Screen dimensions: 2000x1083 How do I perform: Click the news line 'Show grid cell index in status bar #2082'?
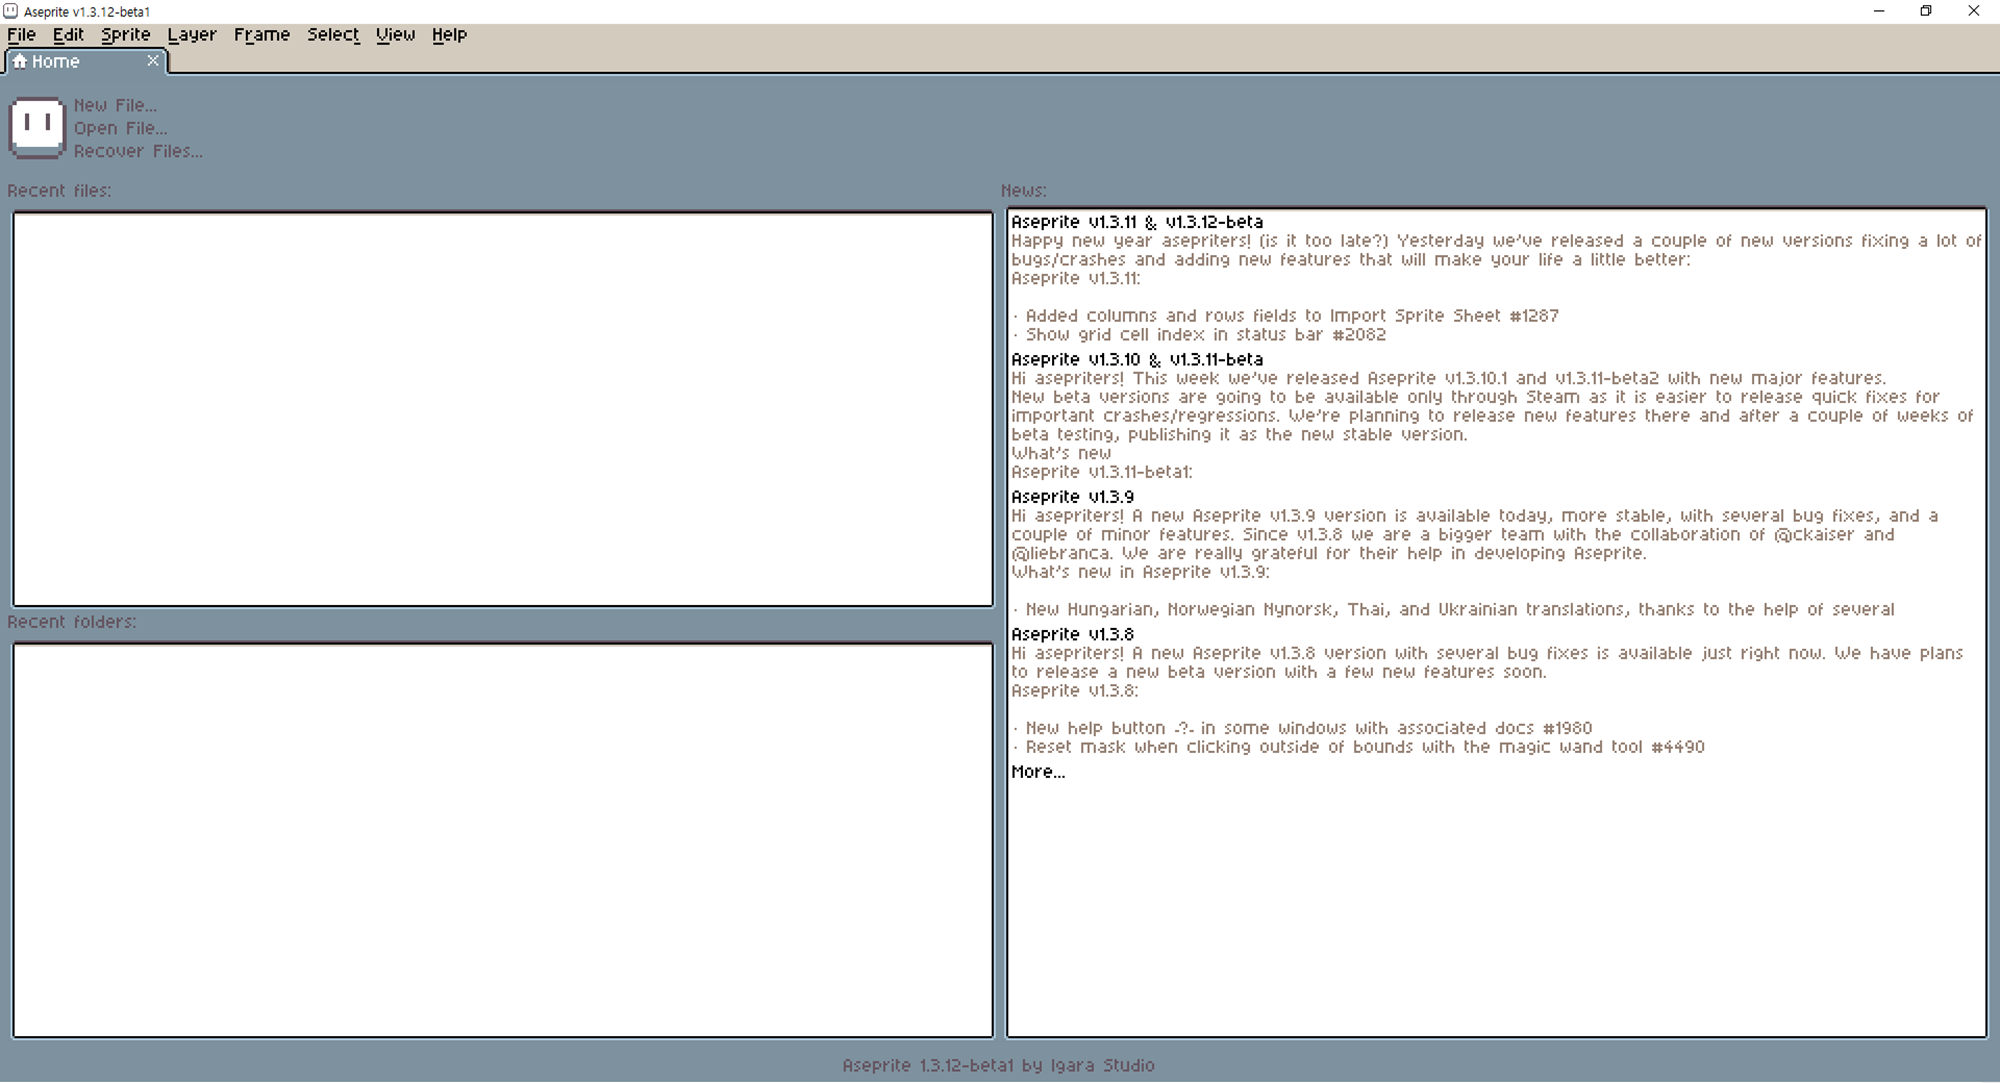(x=1199, y=335)
